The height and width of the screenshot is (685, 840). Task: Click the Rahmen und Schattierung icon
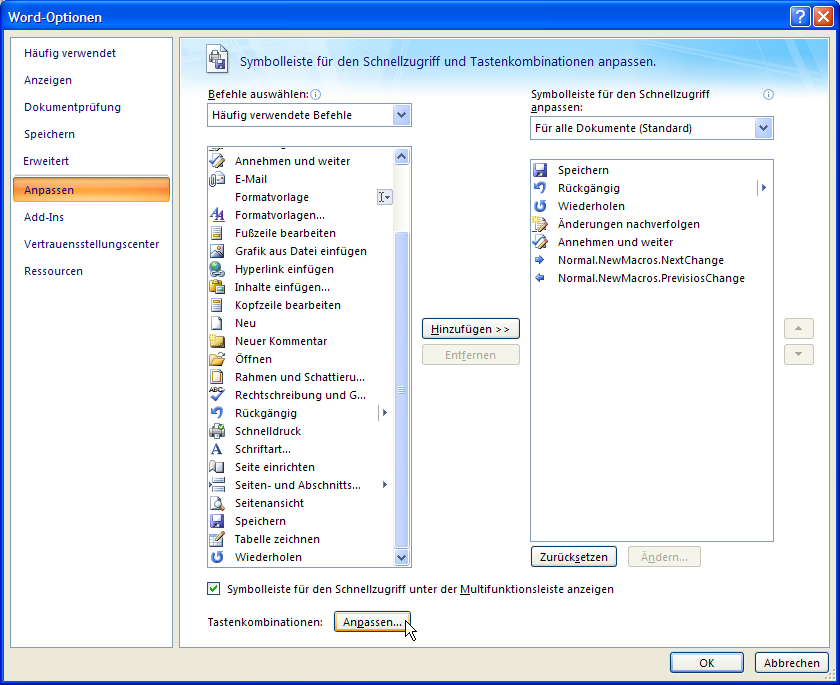tap(217, 377)
